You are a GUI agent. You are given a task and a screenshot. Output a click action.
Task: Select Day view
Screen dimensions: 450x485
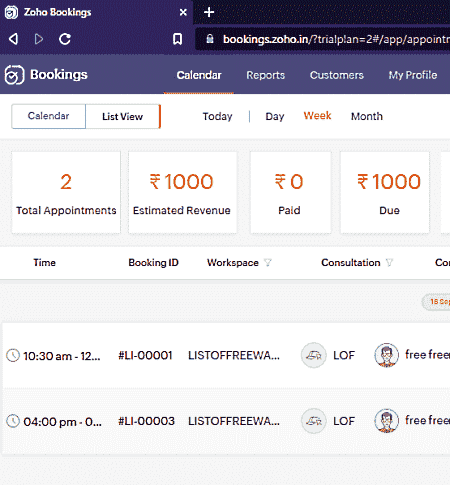click(275, 116)
